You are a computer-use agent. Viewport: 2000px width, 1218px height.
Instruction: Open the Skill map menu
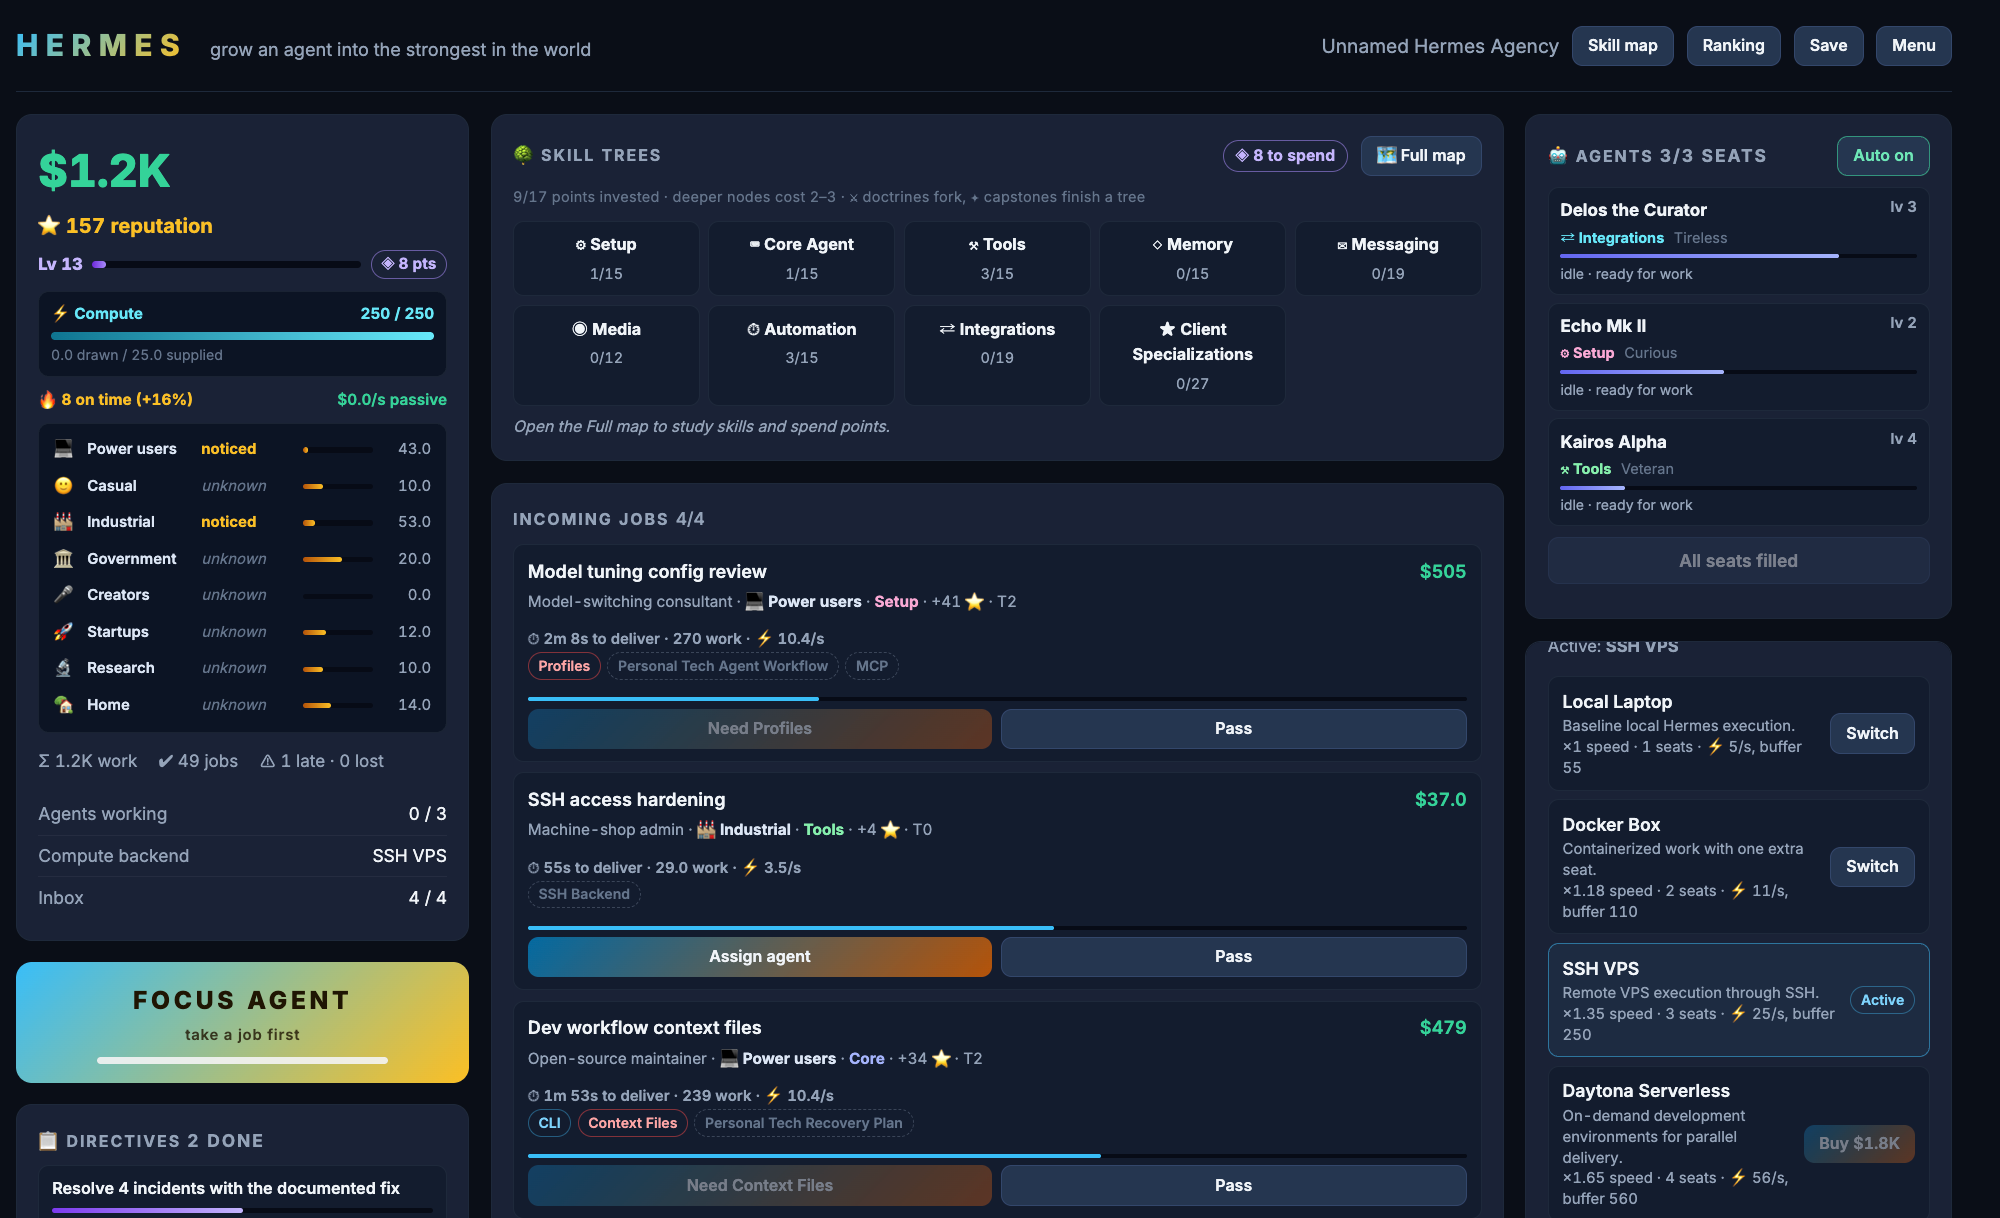pos(1622,46)
